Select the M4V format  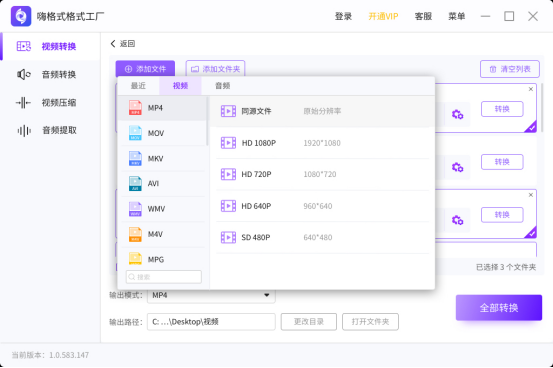pos(162,234)
